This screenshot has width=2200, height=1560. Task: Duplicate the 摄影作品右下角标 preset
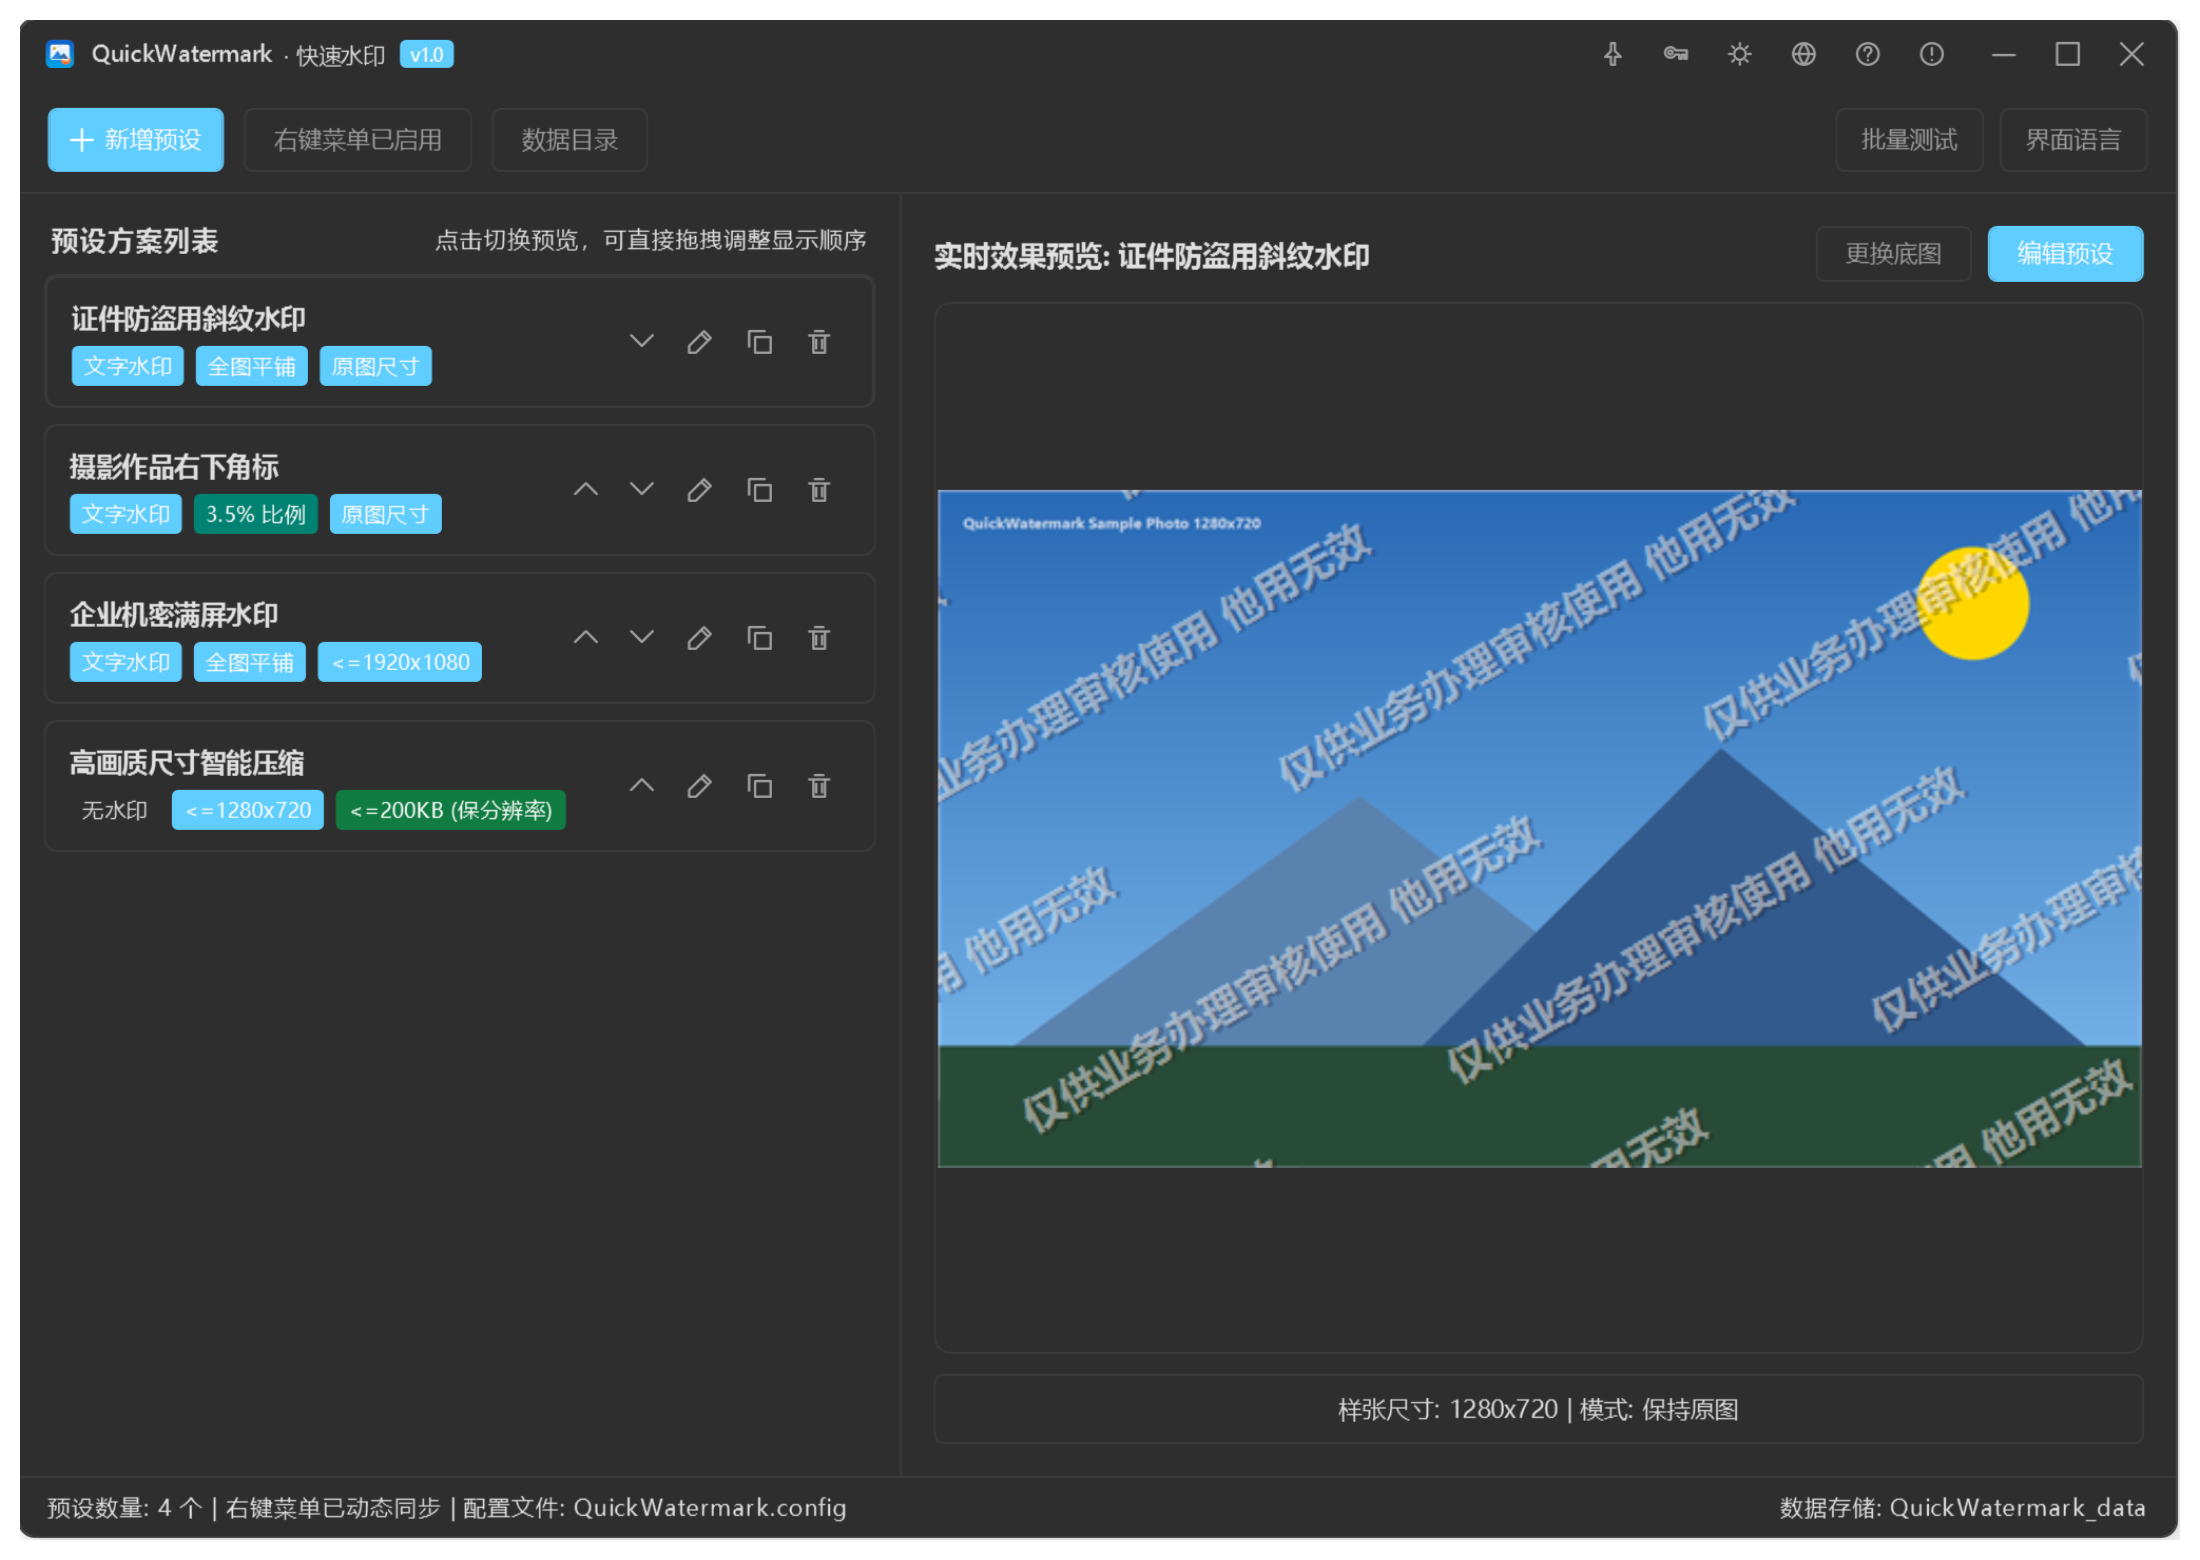click(x=760, y=490)
